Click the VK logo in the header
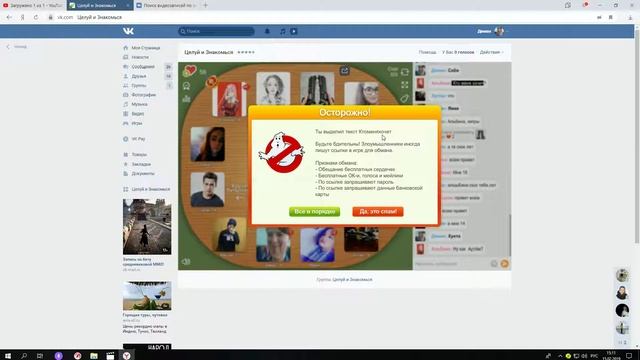Screen dimensions: 640x360 pyautogui.click(x=128, y=31)
